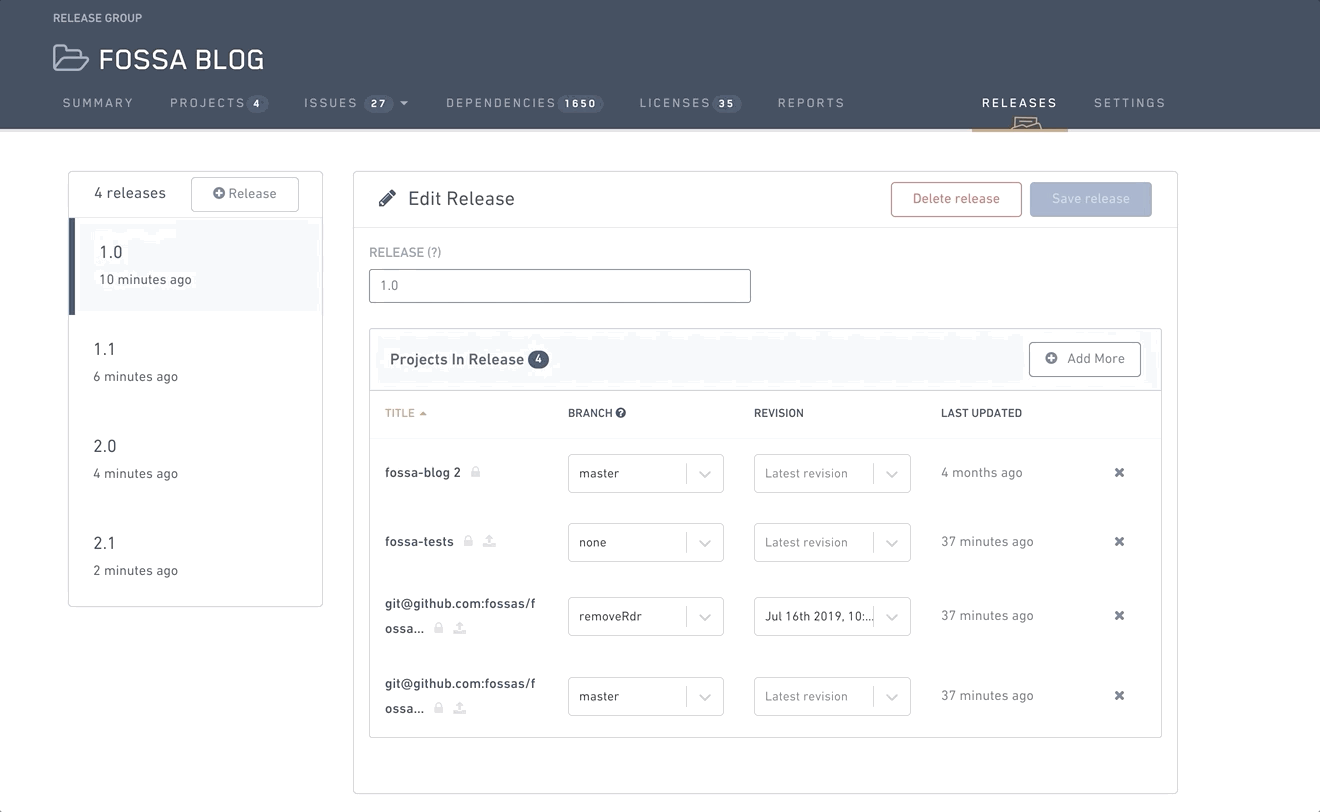Go to the SETTINGS tab
The image size is (1320, 812).
click(1129, 103)
